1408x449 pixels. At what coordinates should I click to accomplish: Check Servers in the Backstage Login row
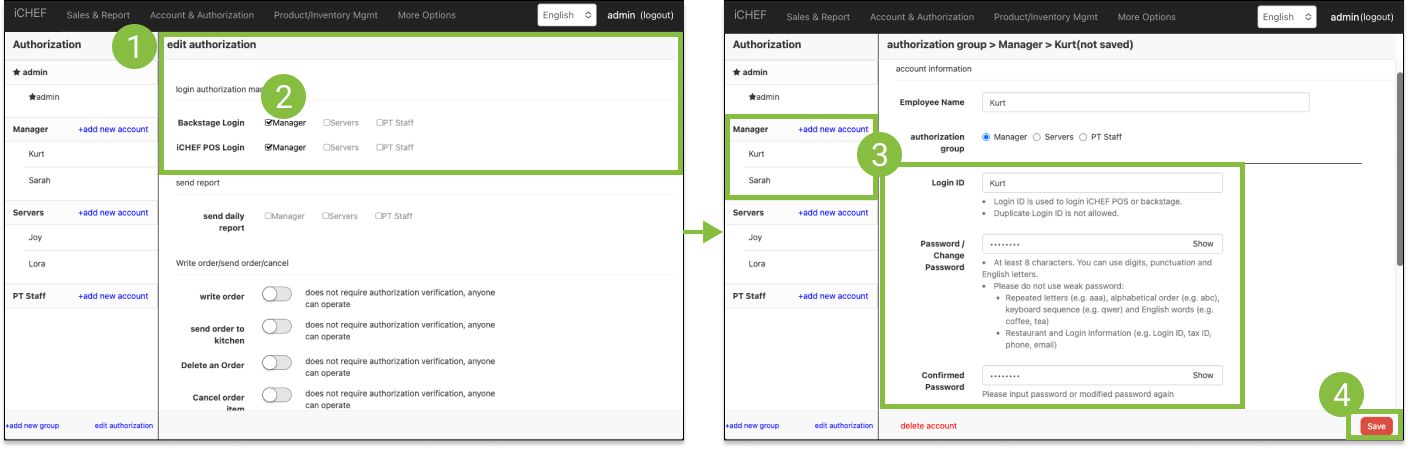327,123
